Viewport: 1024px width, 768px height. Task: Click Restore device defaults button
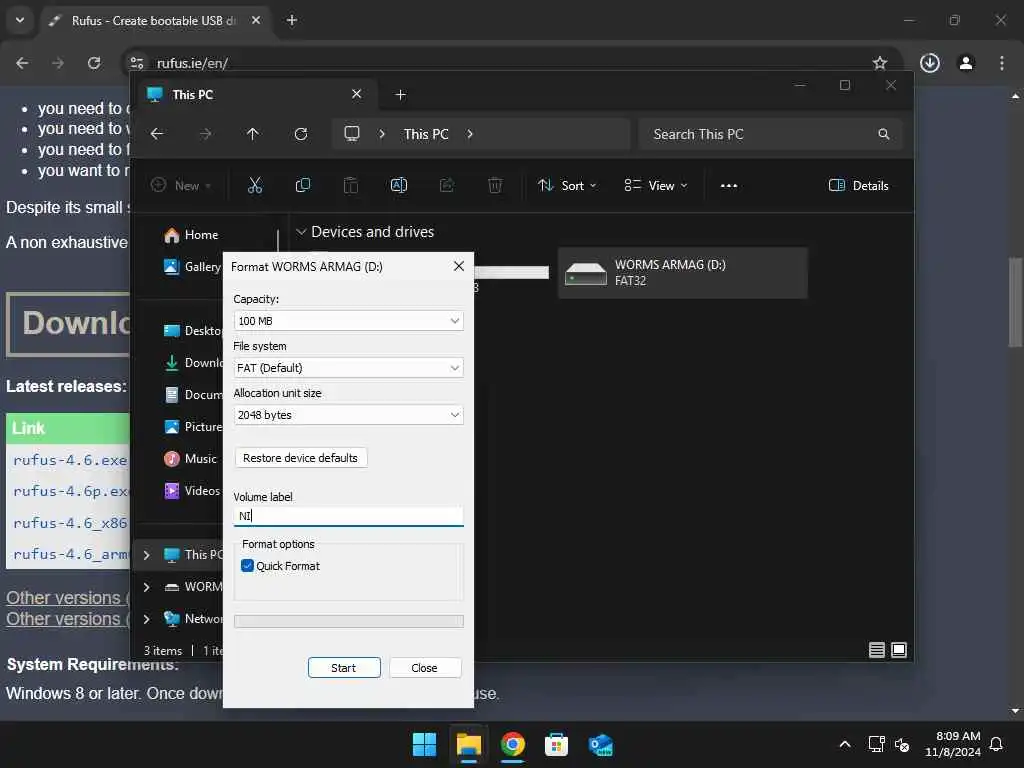[x=300, y=458]
